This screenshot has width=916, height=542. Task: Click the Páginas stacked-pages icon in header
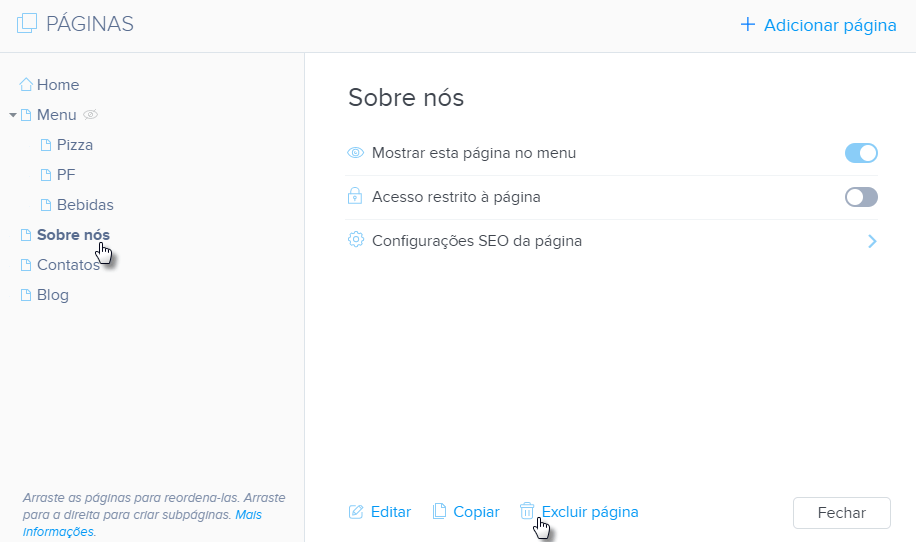coord(27,24)
